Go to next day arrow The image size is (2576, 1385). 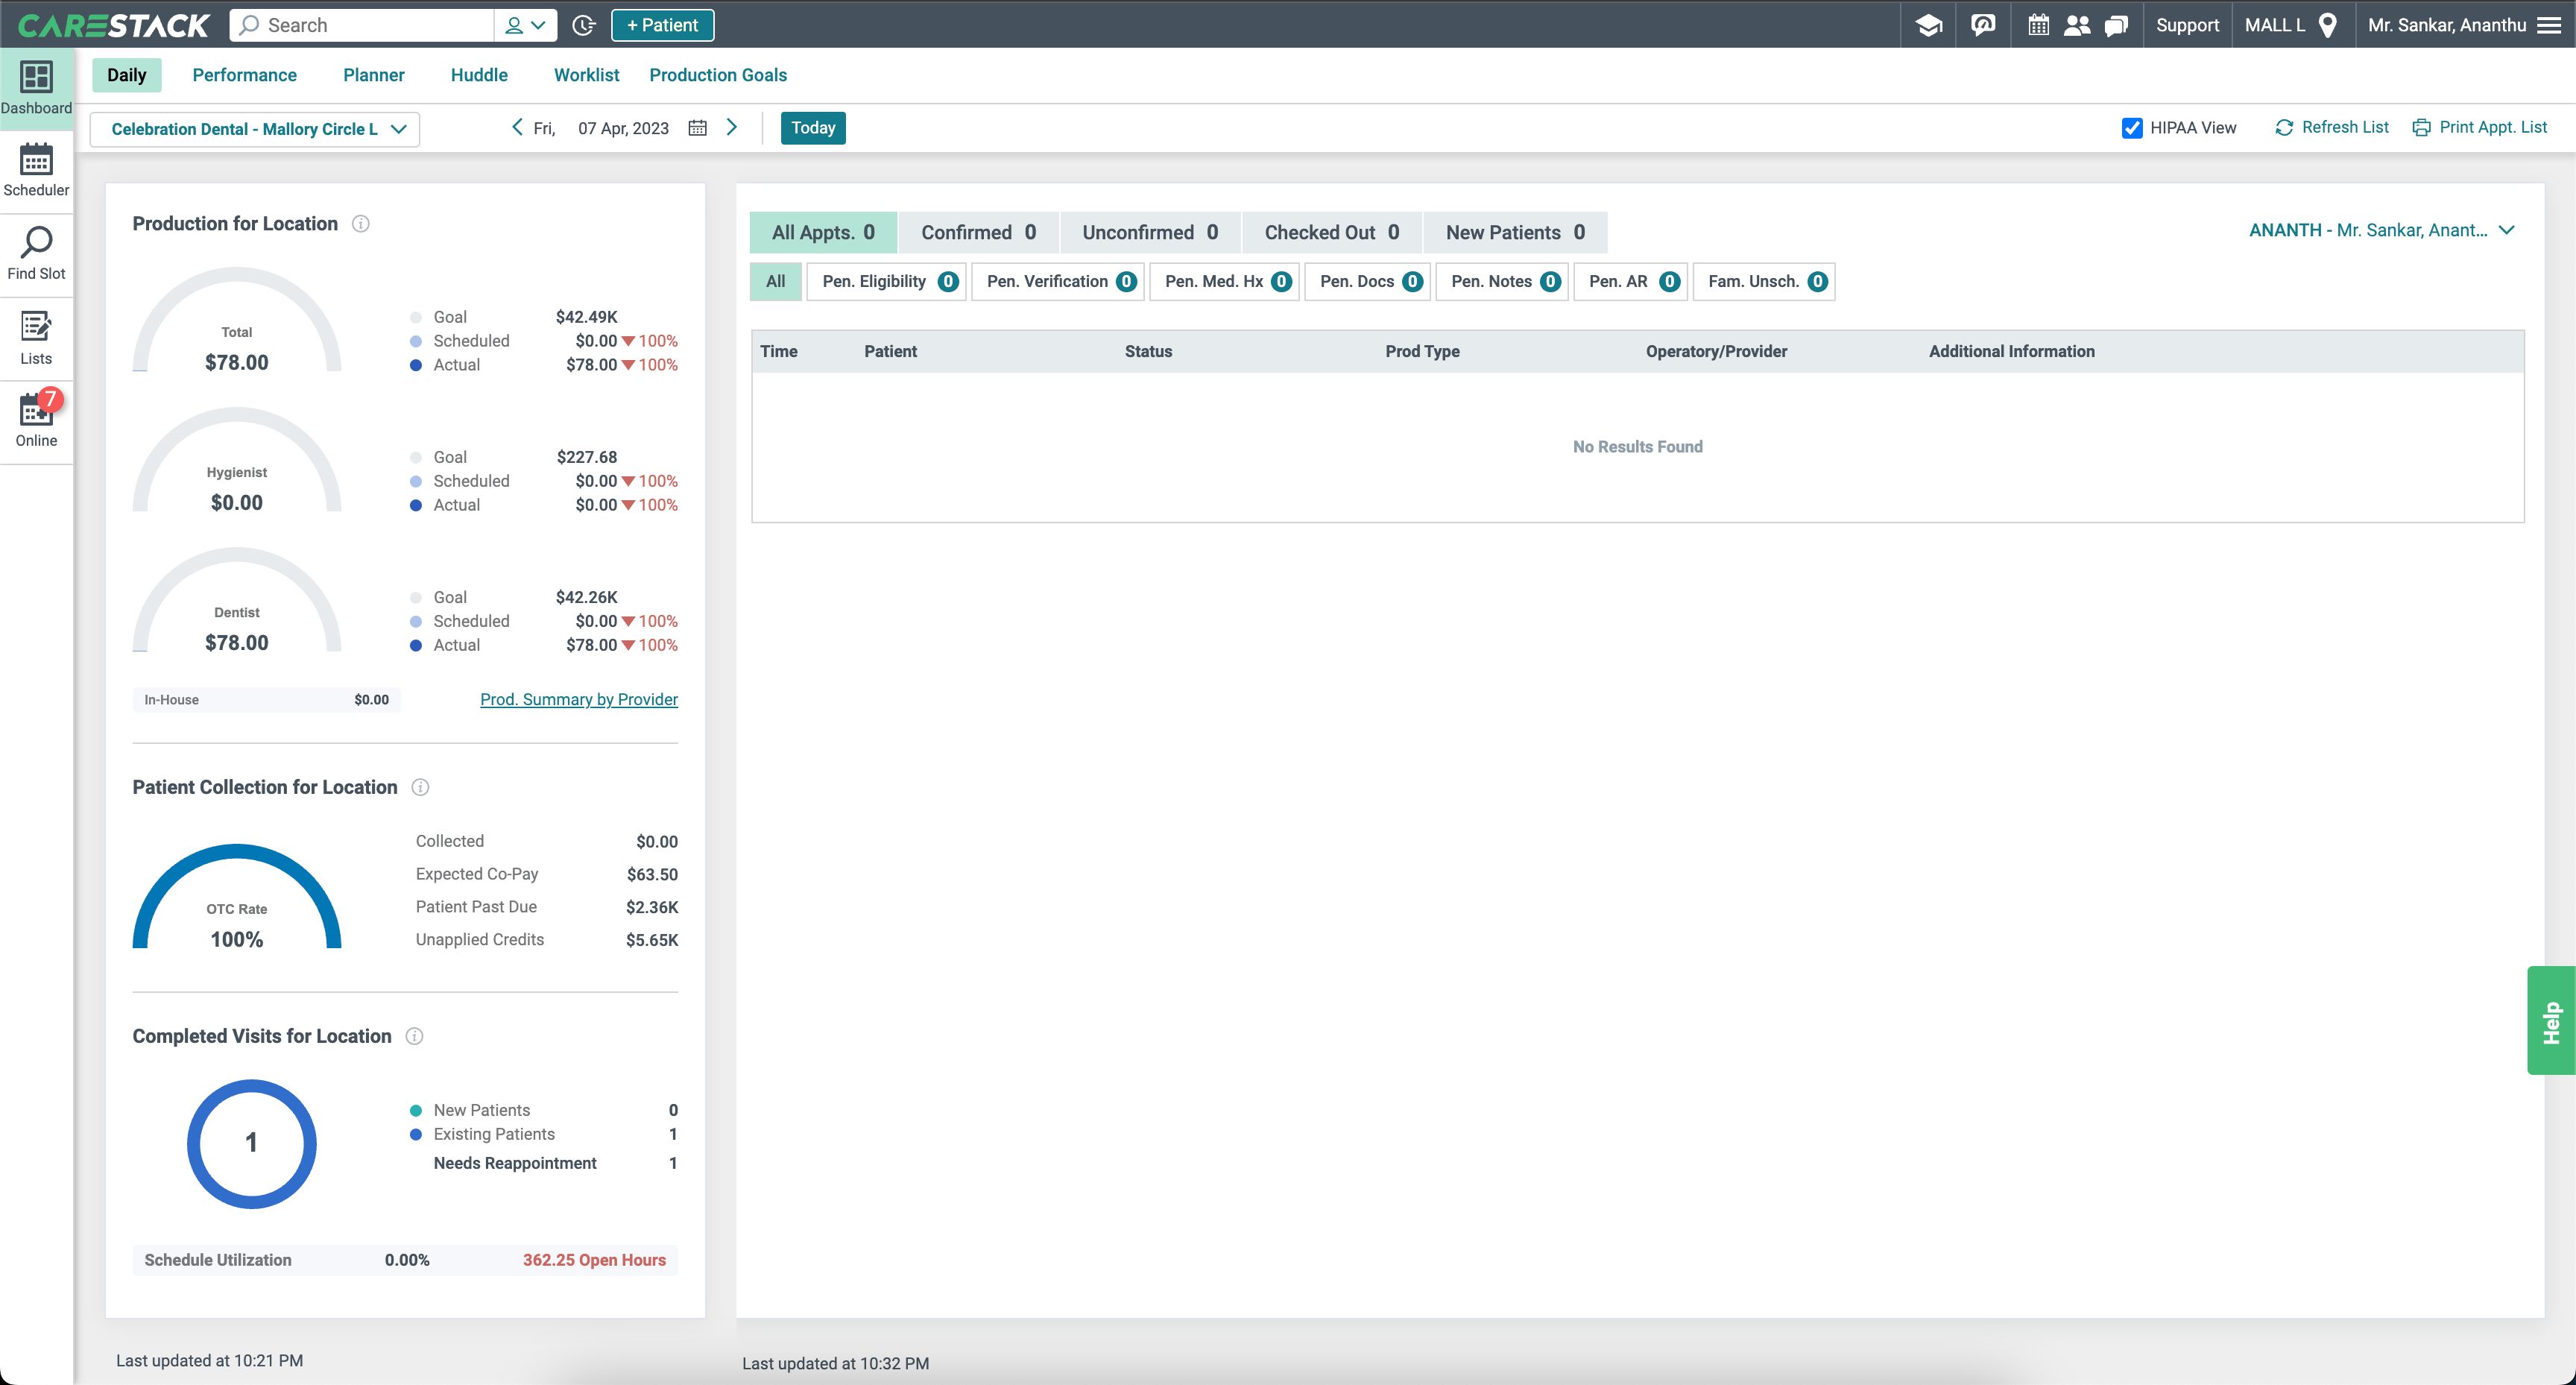[732, 127]
